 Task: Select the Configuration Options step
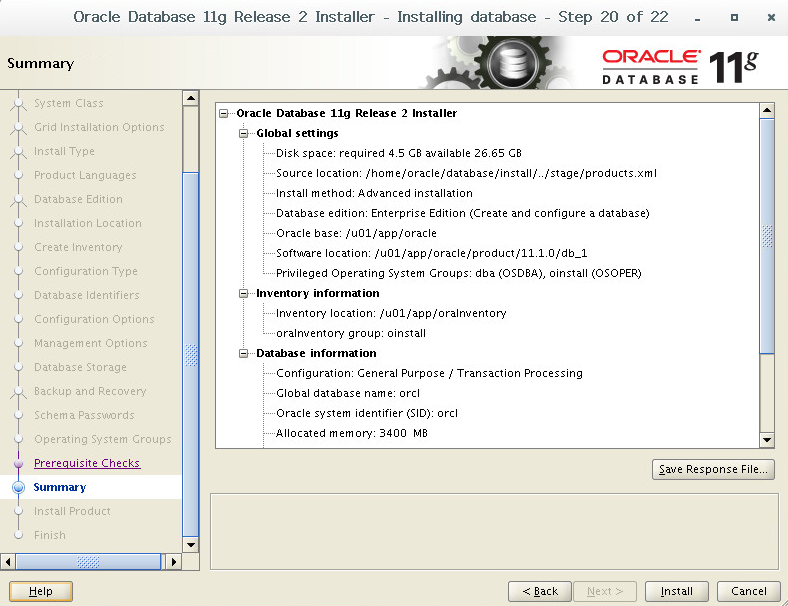pyautogui.click(x=94, y=319)
